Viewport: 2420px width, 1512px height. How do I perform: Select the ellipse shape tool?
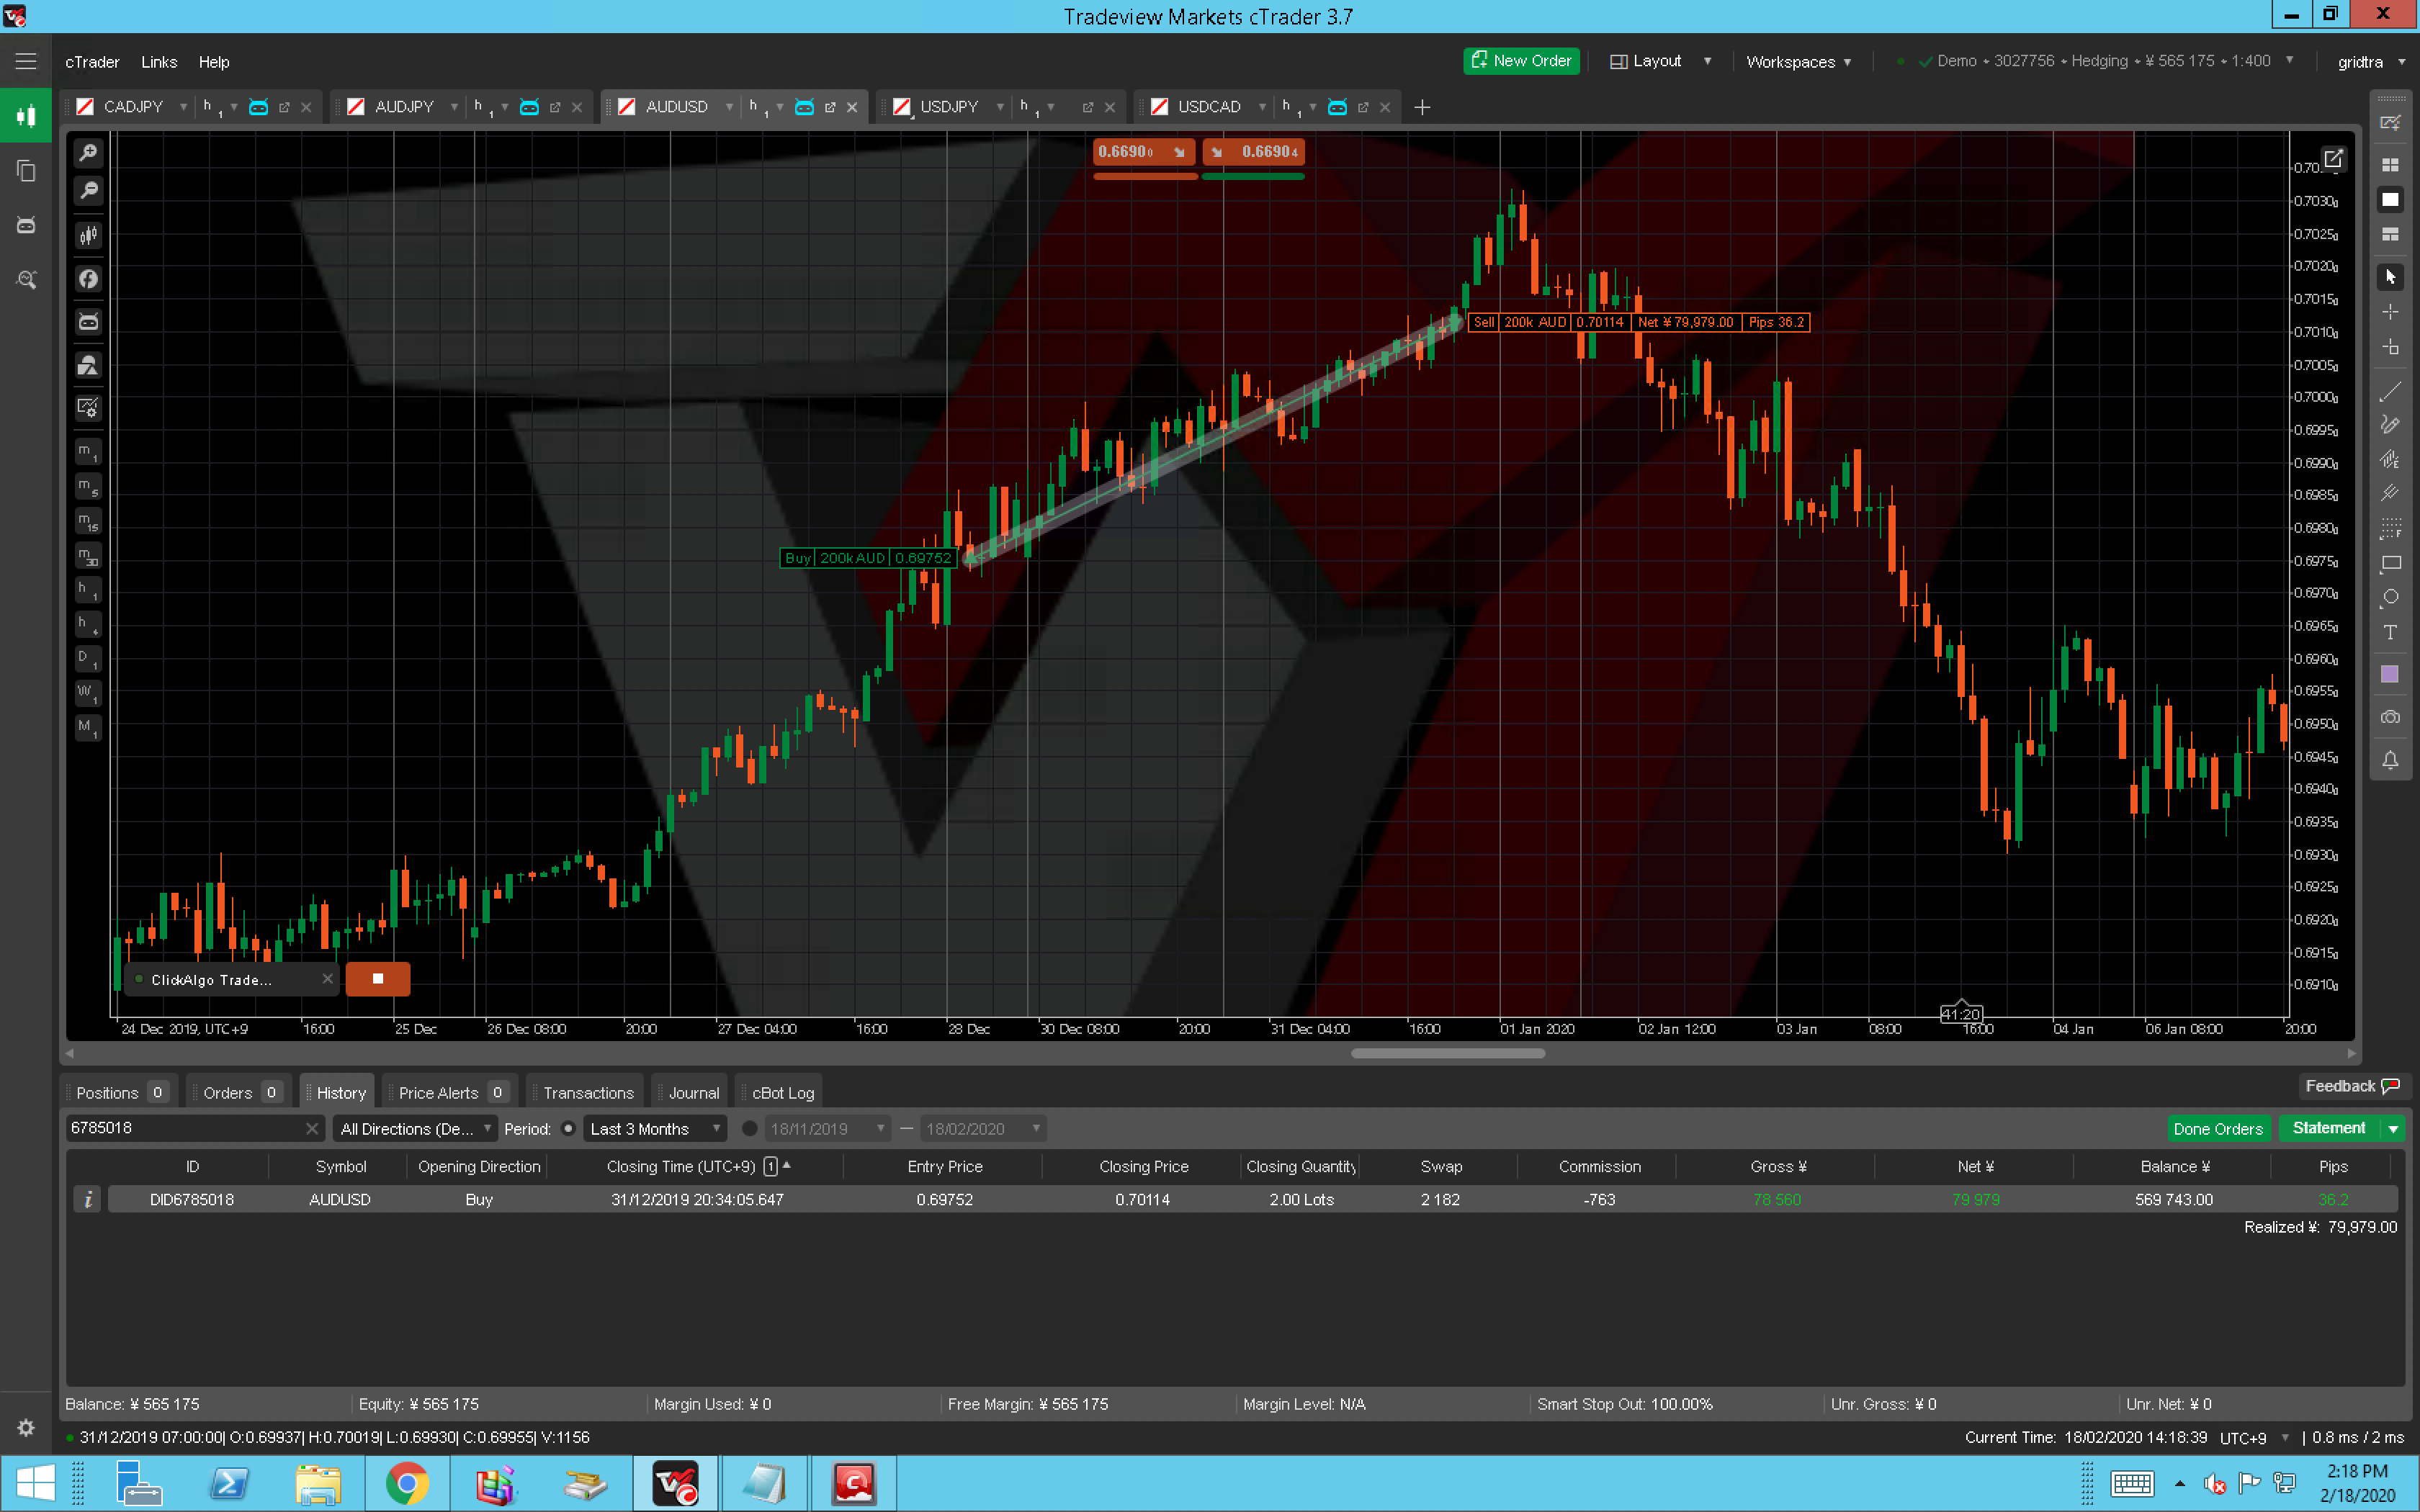2390,598
